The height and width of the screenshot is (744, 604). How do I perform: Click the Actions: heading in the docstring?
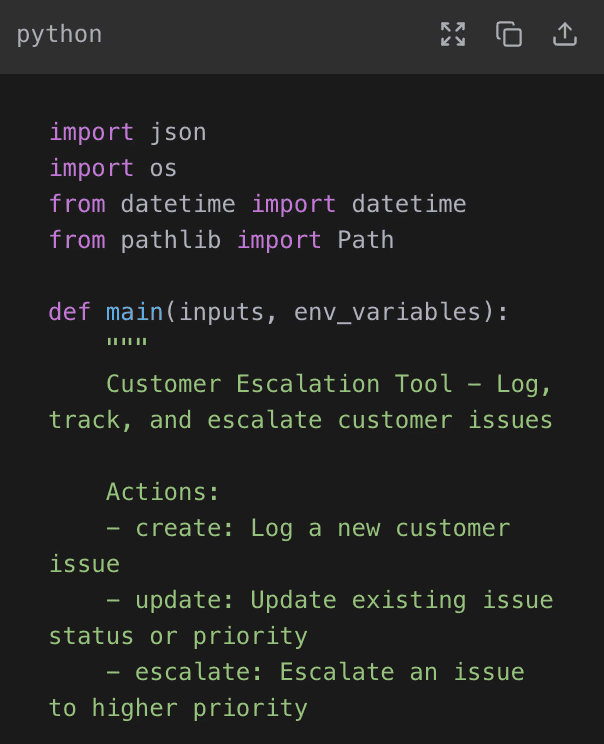(x=162, y=492)
